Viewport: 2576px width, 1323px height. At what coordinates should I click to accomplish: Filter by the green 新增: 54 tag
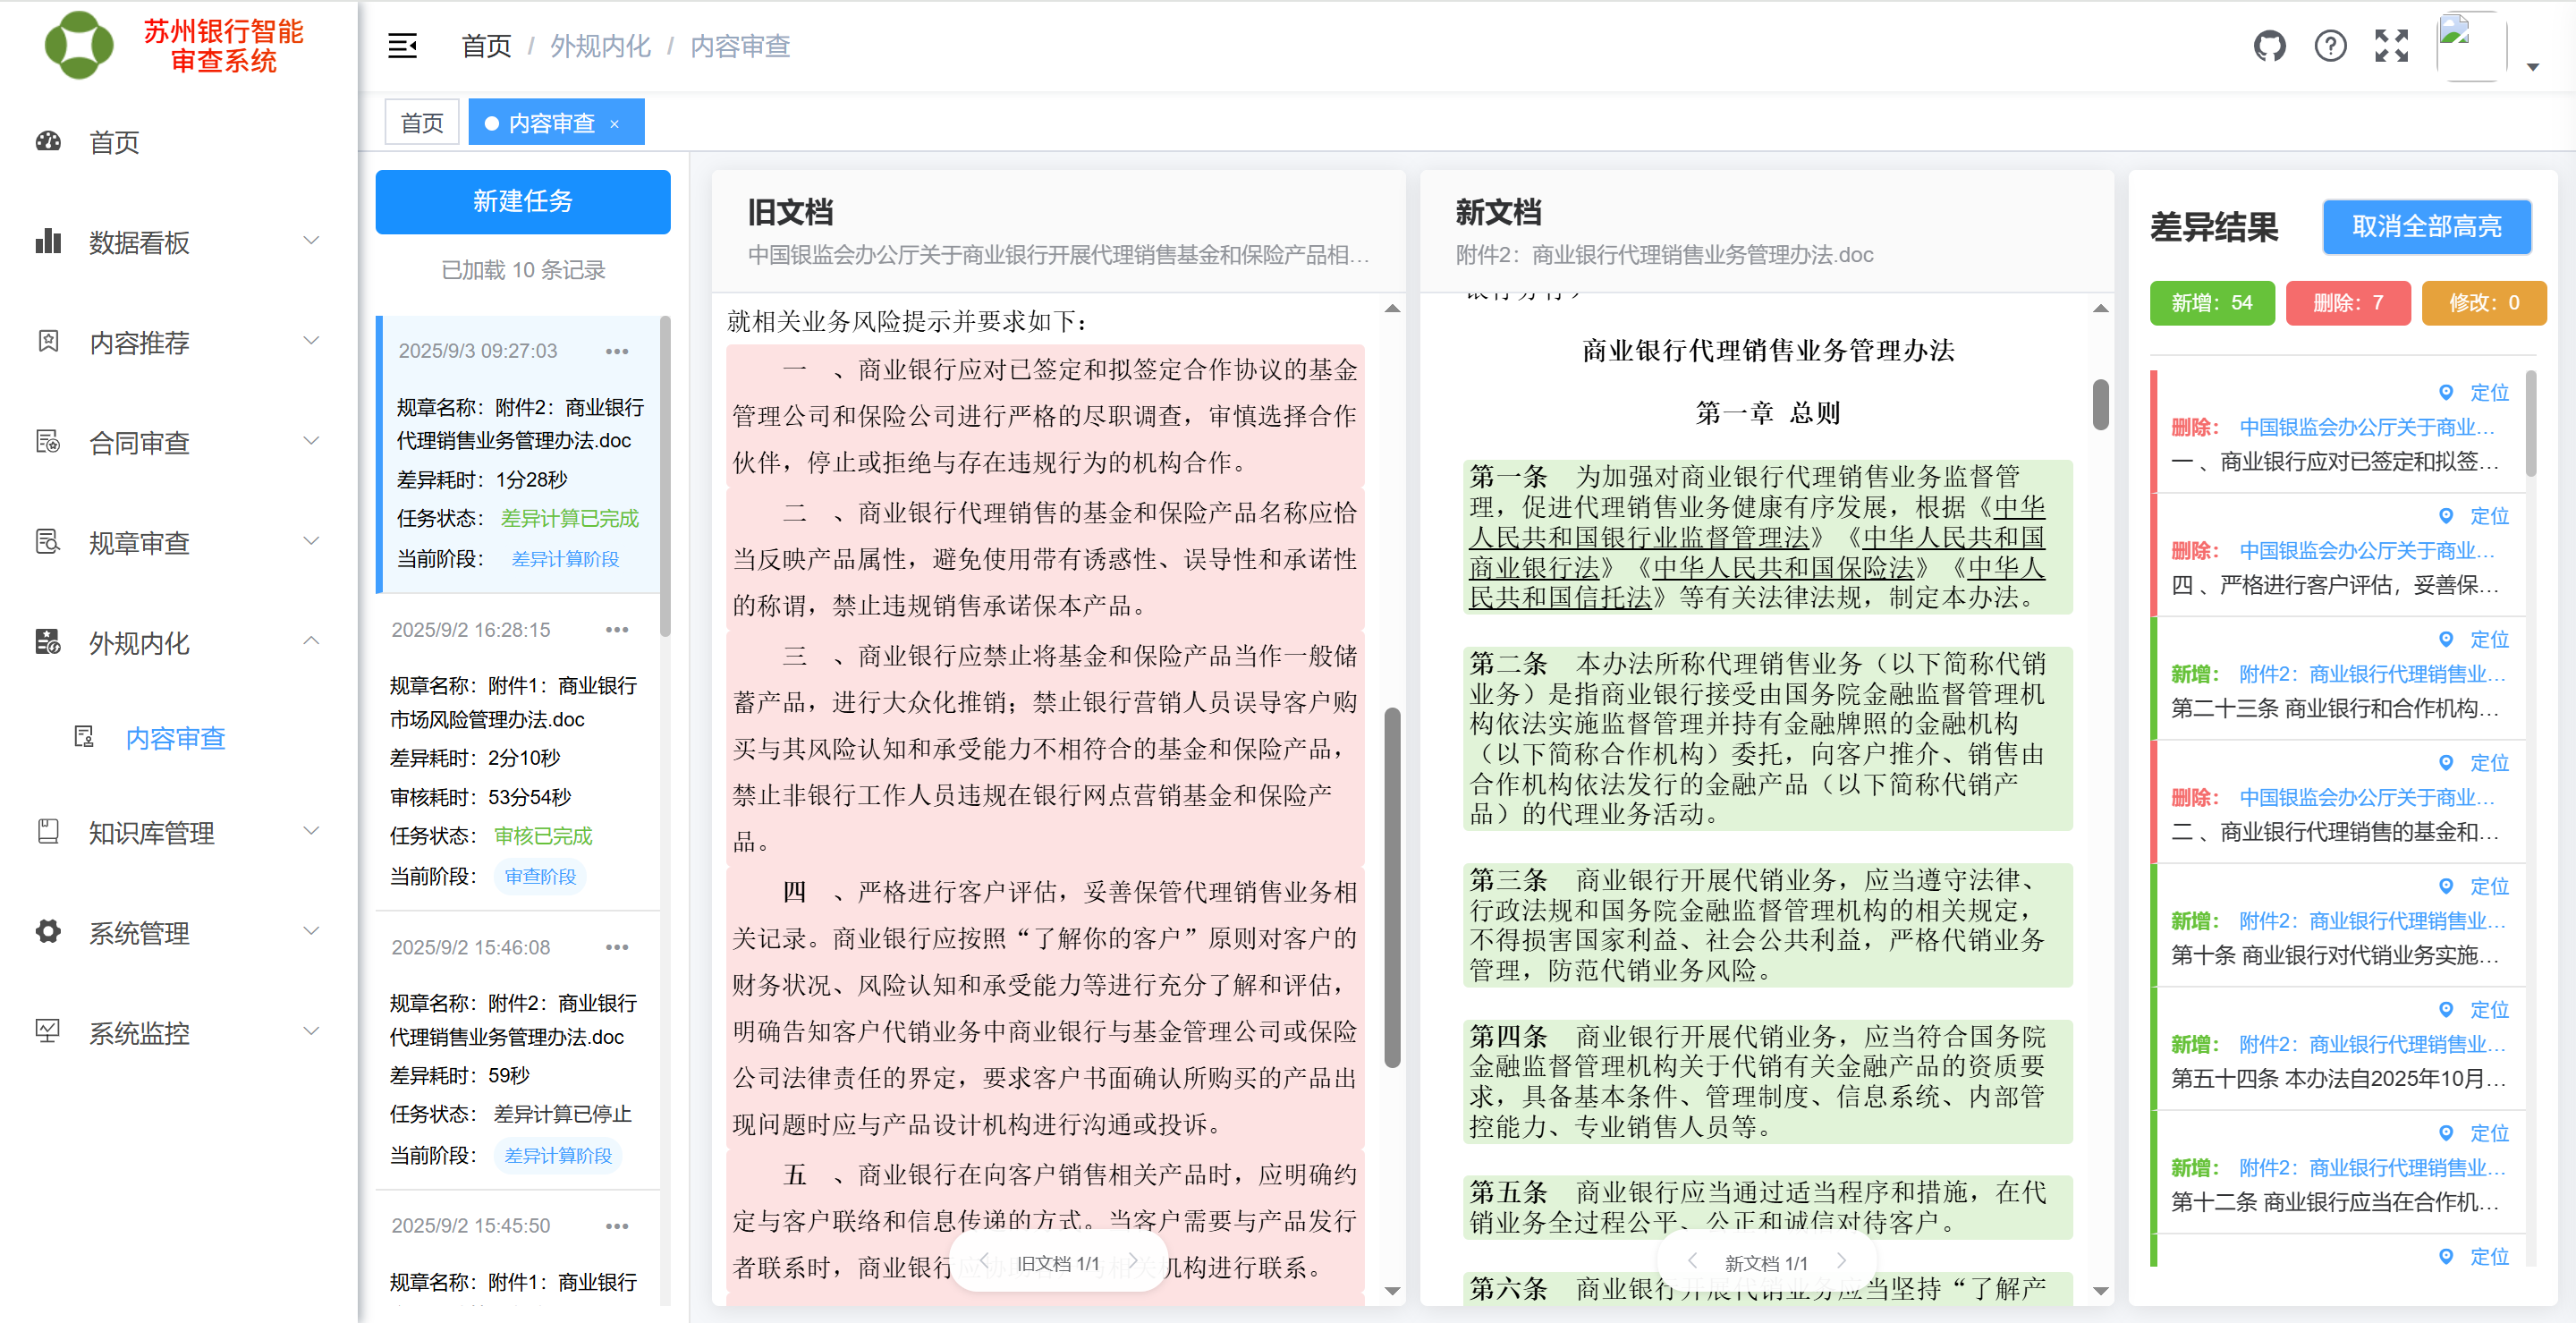[2212, 303]
